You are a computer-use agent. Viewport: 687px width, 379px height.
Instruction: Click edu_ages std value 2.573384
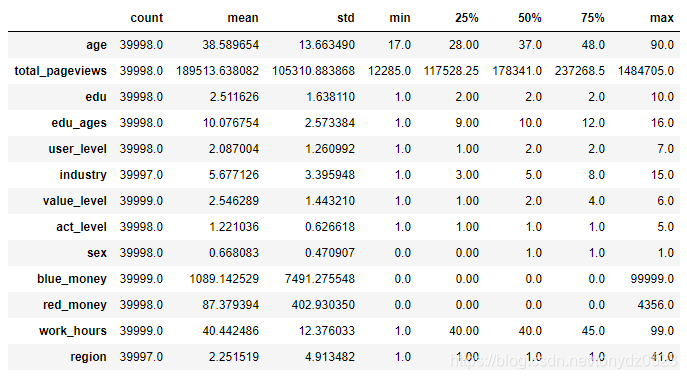[330, 123]
